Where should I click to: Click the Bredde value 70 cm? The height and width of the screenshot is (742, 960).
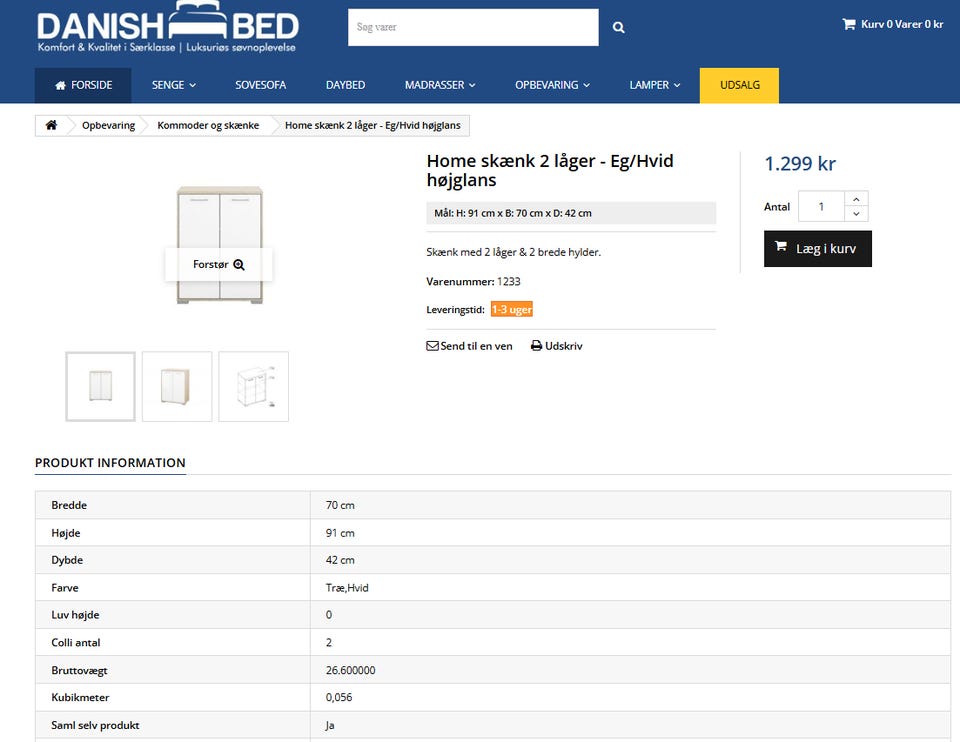[x=340, y=505]
